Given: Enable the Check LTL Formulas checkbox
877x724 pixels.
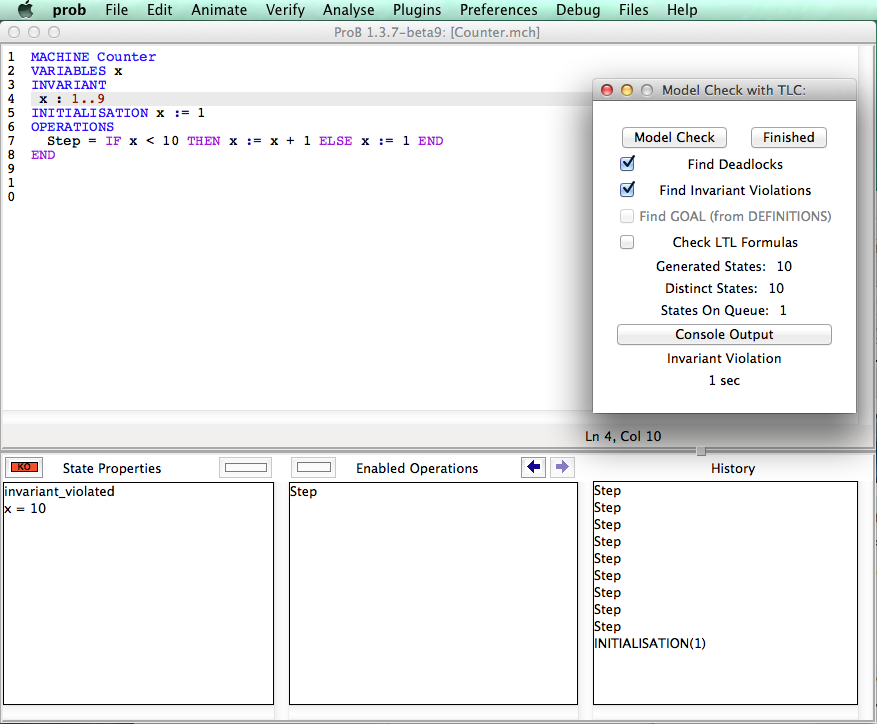Looking at the screenshot, I should (x=628, y=242).
